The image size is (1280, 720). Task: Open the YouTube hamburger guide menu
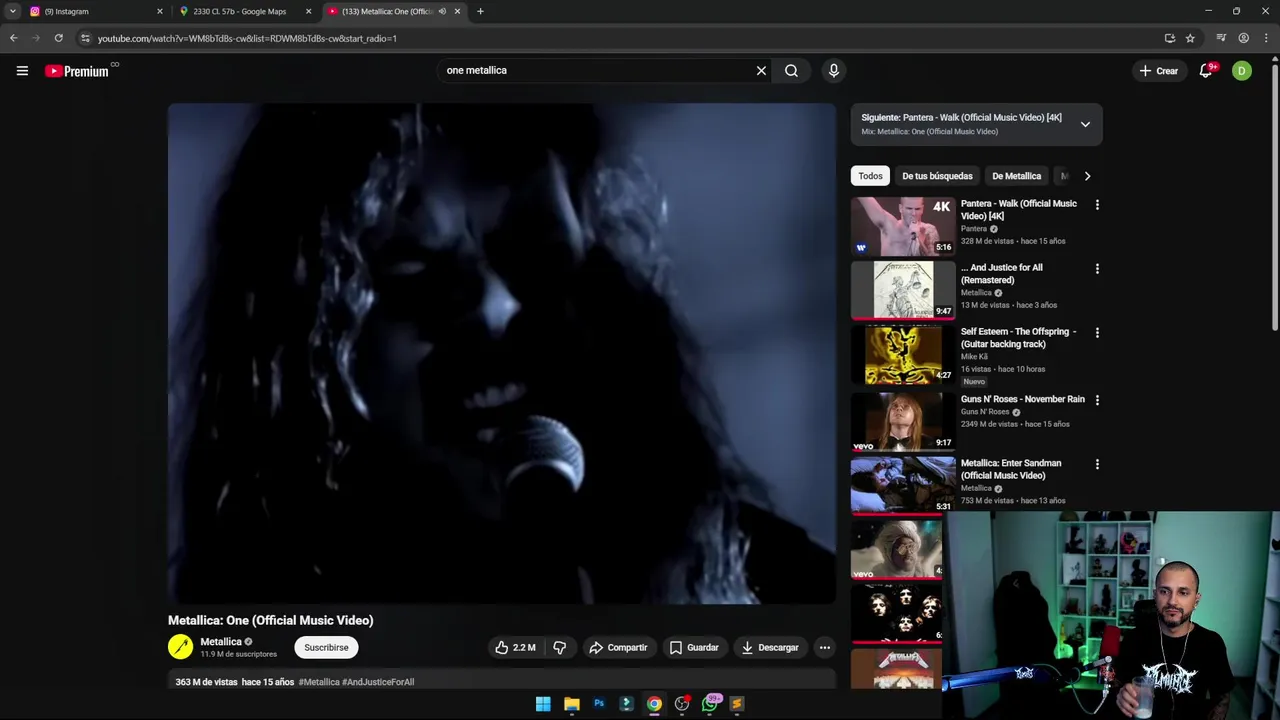[x=22, y=71]
